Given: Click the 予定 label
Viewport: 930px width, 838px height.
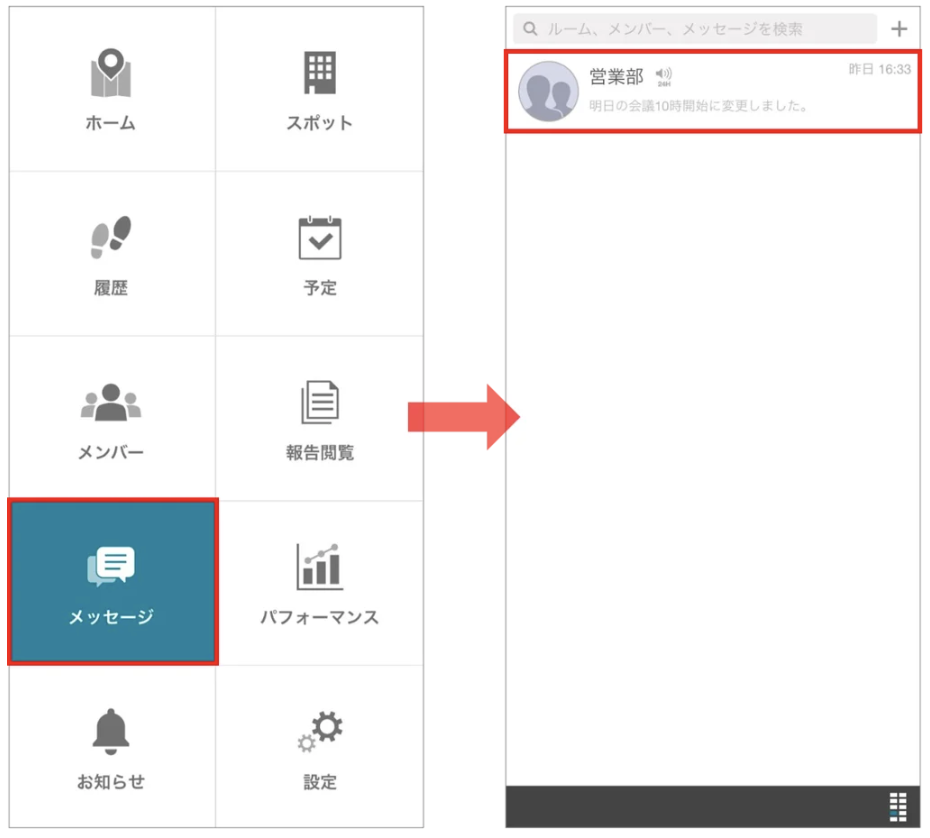Looking at the screenshot, I should tap(320, 288).
